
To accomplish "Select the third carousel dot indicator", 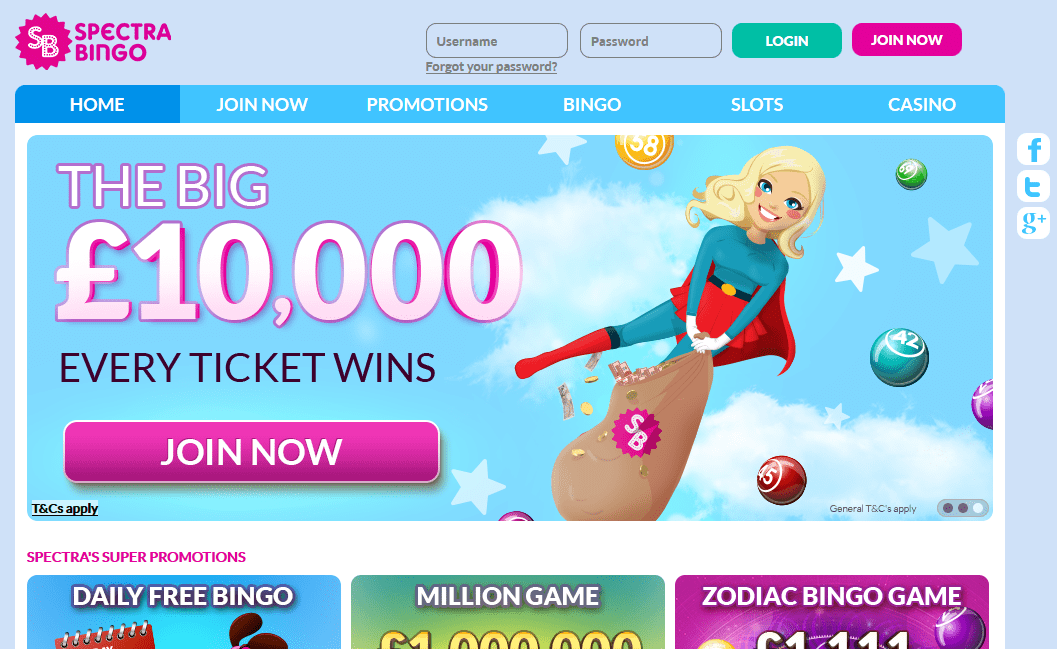I will [977, 508].
